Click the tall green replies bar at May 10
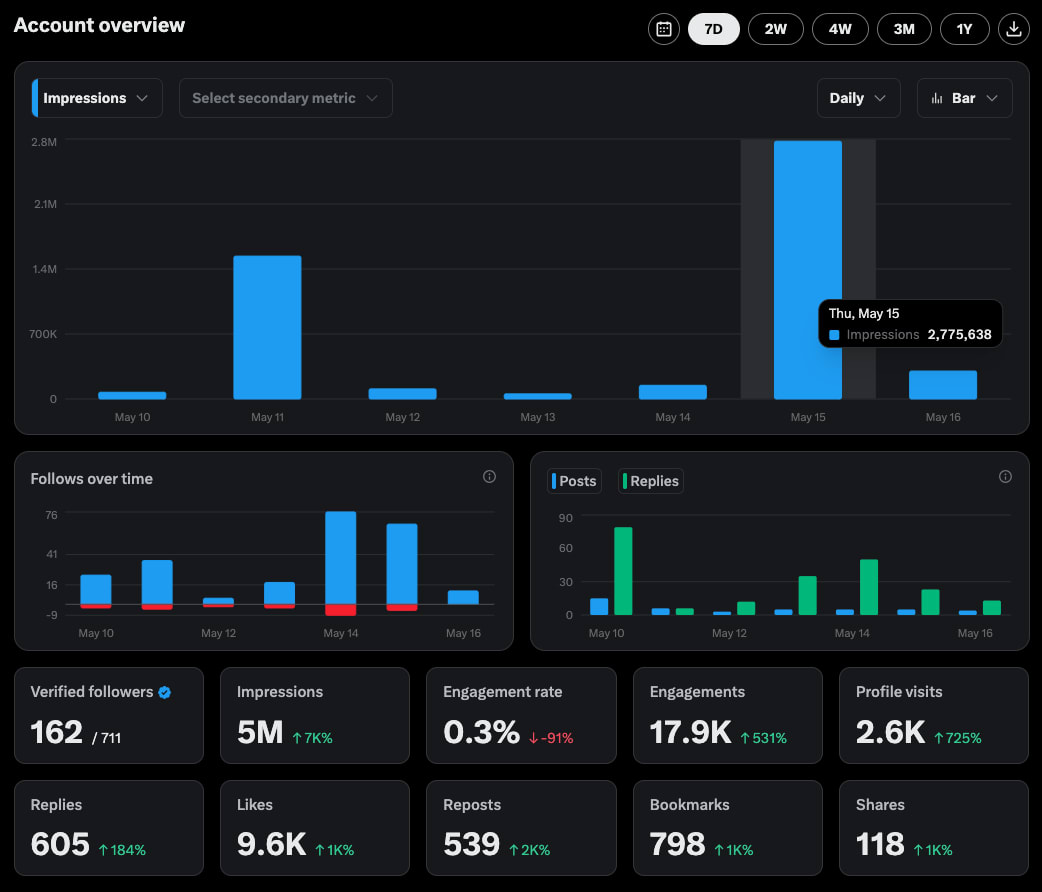The height and width of the screenshot is (892, 1042). click(x=623, y=571)
